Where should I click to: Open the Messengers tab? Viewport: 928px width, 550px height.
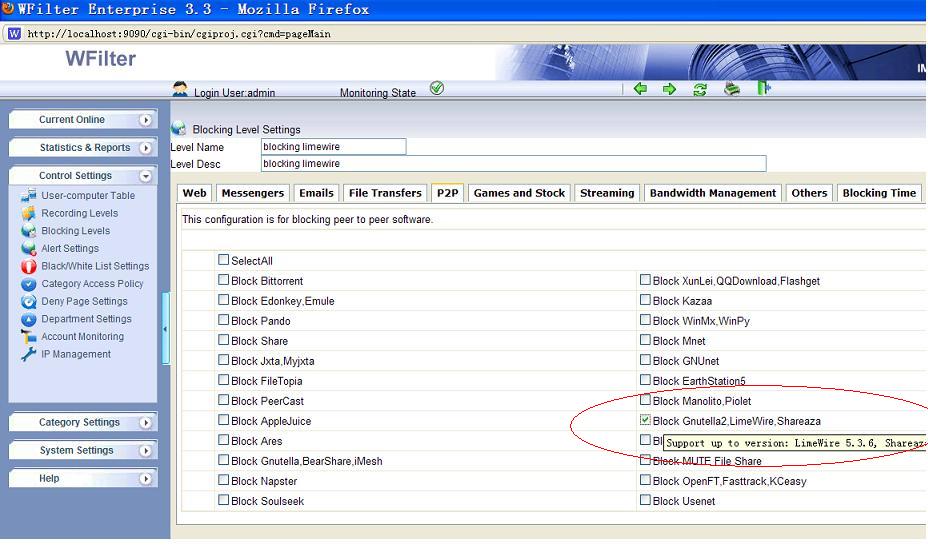click(x=253, y=193)
